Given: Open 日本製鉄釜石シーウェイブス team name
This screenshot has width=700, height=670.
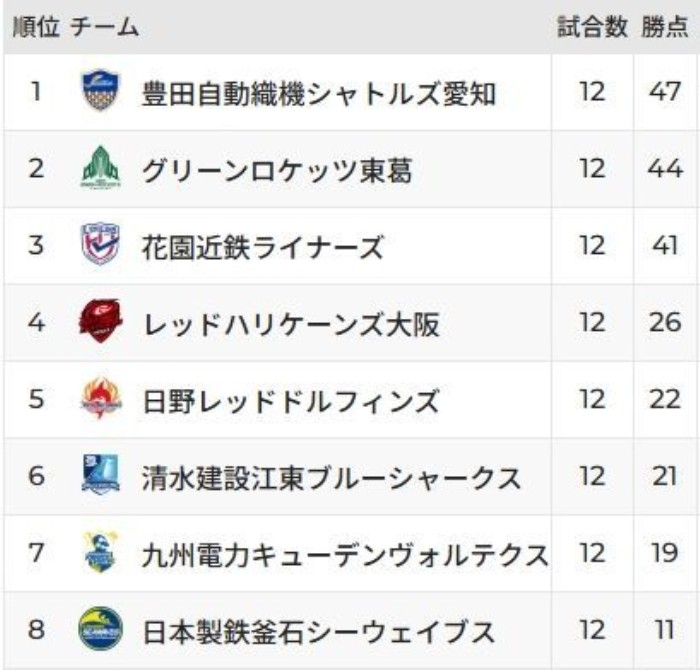Looking at the screenshot, I should point(319,632).
